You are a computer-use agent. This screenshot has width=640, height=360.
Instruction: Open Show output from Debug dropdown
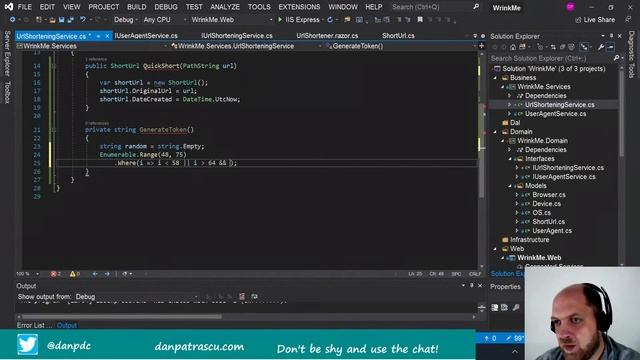click(x=136, y=297)
